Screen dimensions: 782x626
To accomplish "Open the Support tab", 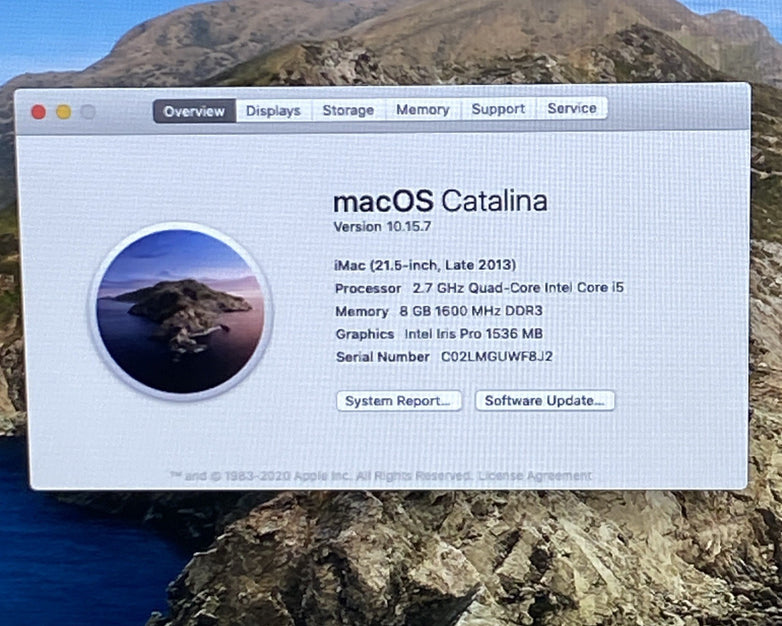I will [x=498, y=109].
